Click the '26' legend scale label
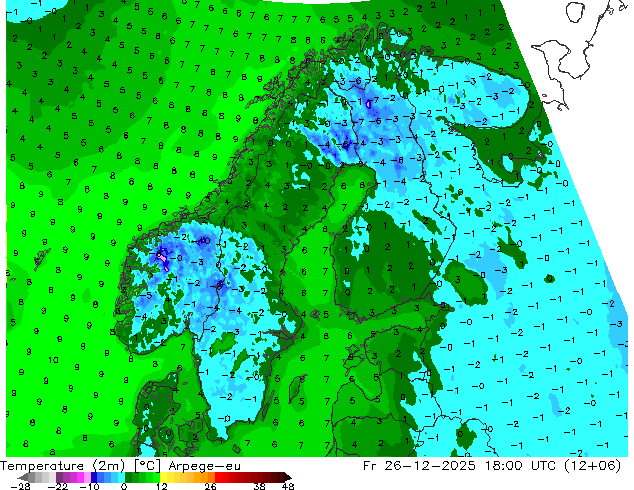Viewport: 634px width, 490px height. tap(210, 486)
